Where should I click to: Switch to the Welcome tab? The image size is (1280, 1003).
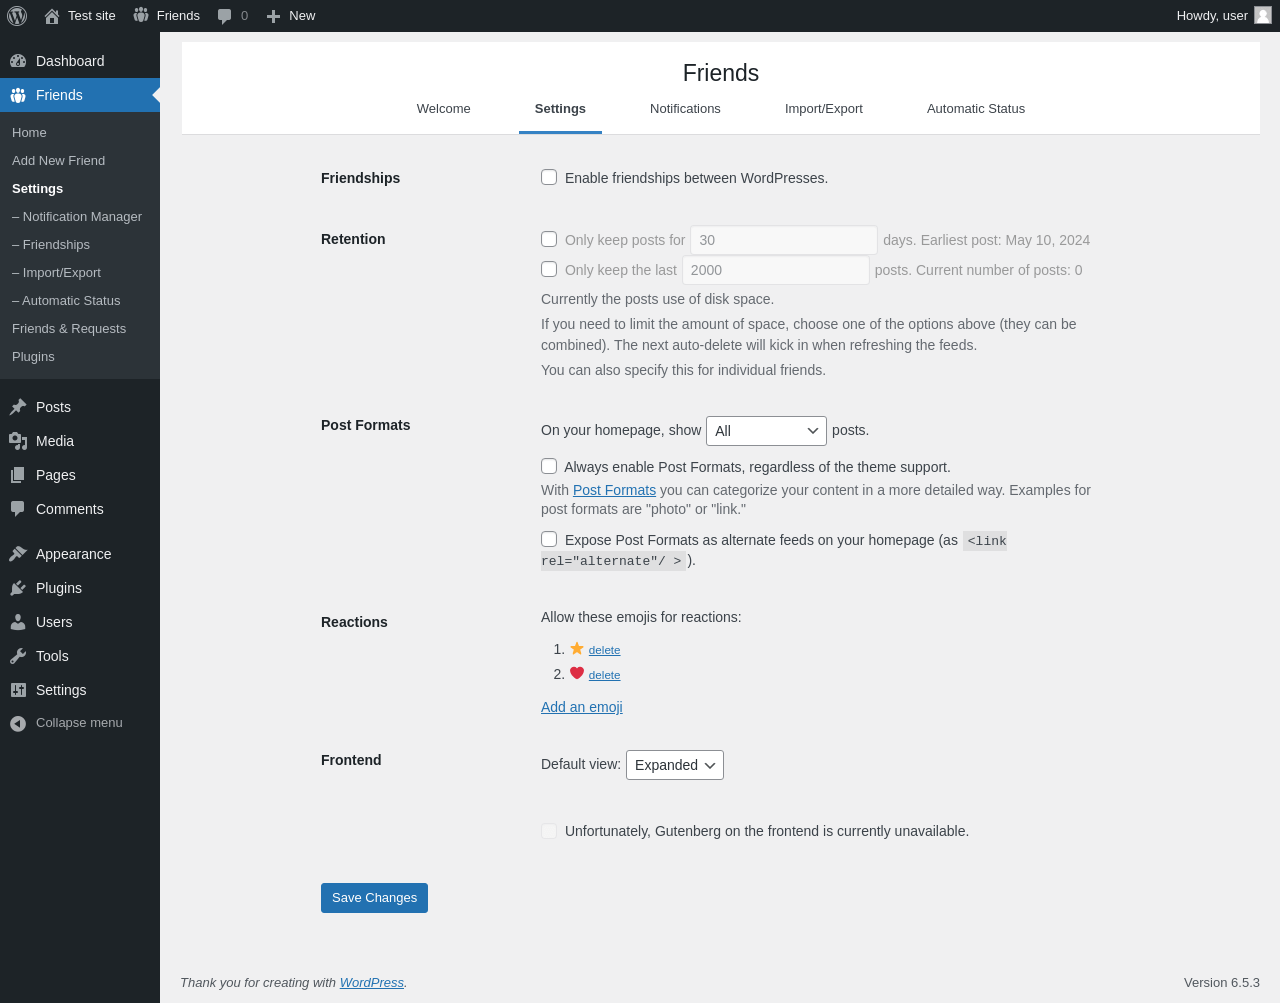click(x=443, y=109)
